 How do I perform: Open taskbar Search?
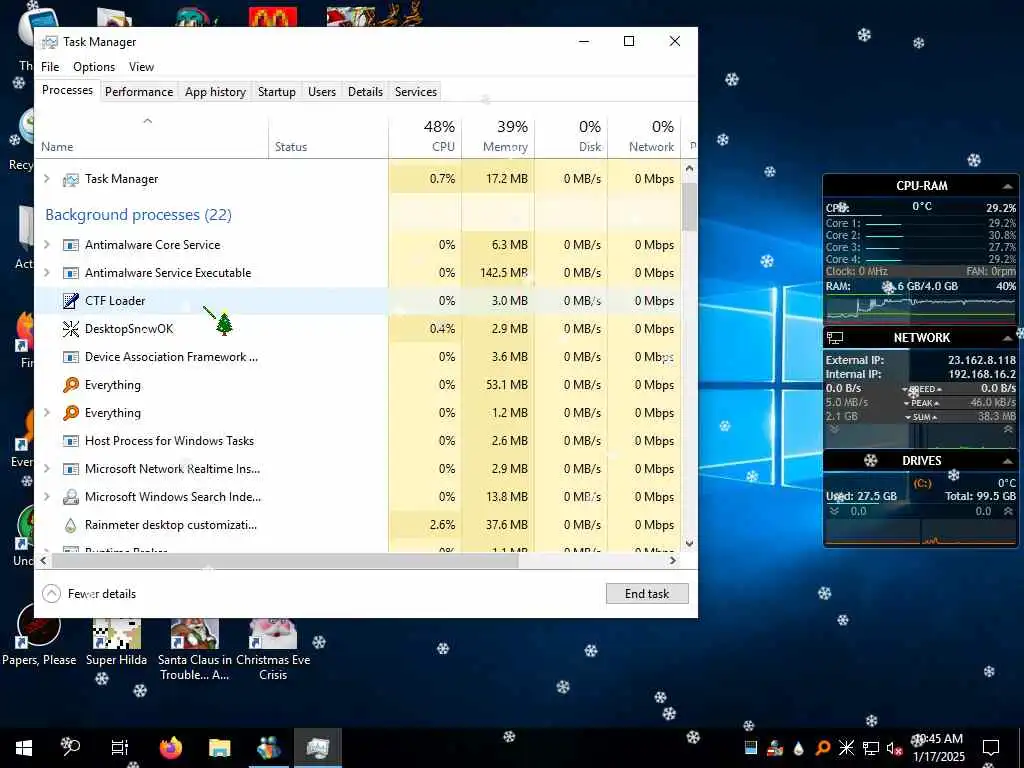click(71, 746)
